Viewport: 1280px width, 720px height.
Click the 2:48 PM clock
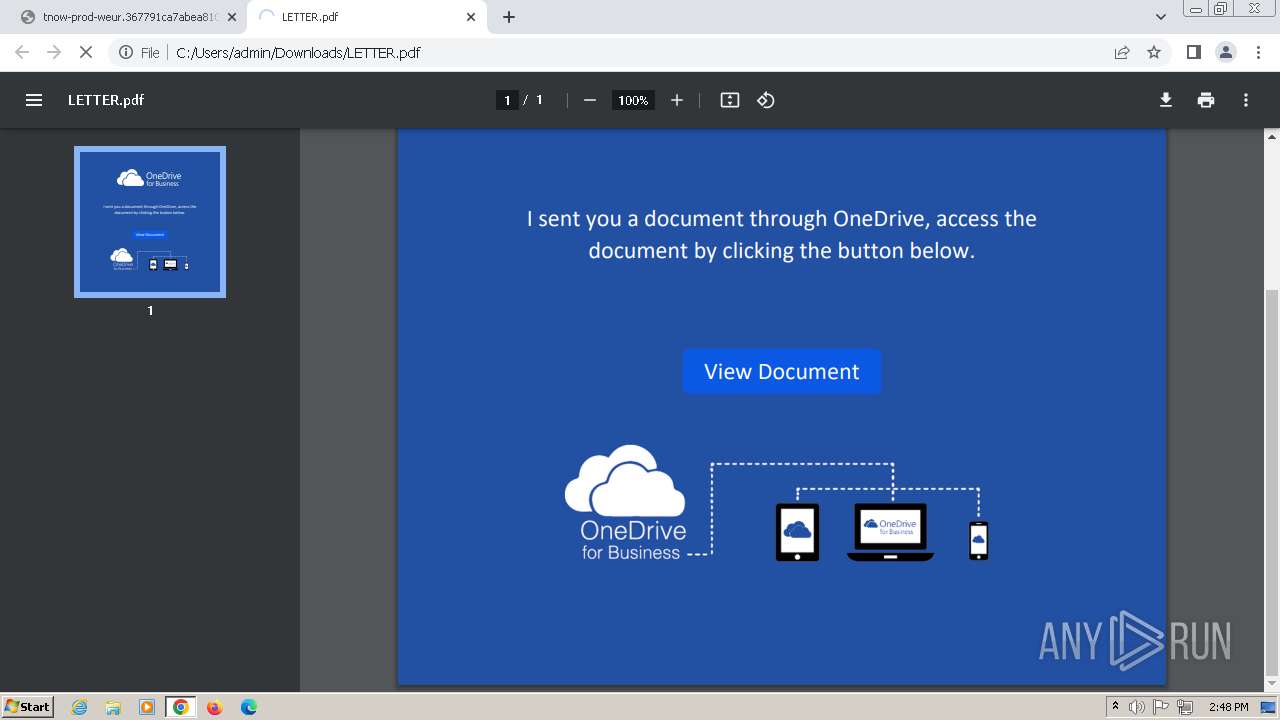(x=1228, y=707)
